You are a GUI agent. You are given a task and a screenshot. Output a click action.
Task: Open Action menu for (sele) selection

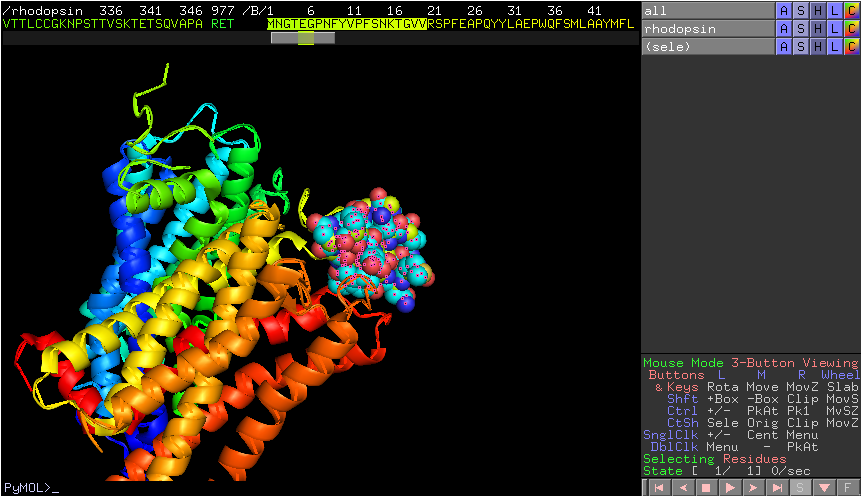[x=783, y=47]
